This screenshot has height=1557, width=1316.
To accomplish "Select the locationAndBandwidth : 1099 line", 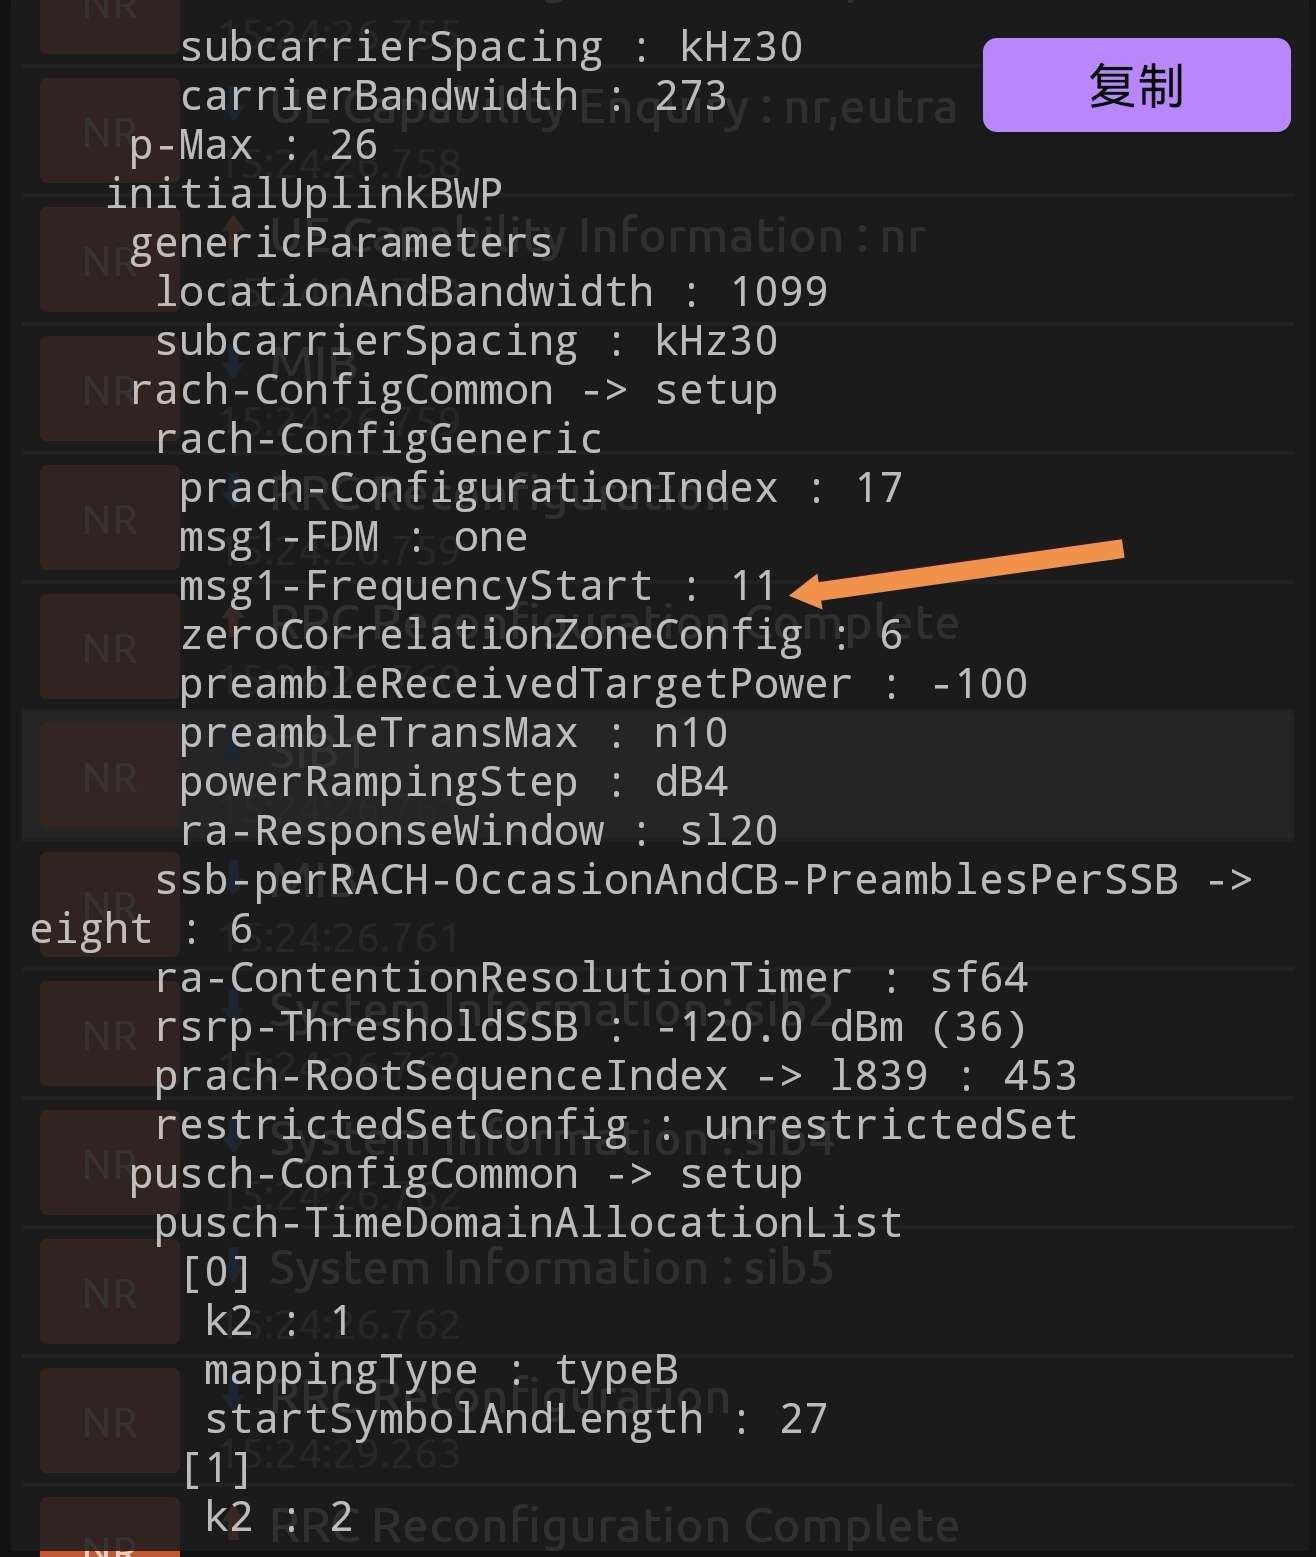I will click(x=490, y=292).
